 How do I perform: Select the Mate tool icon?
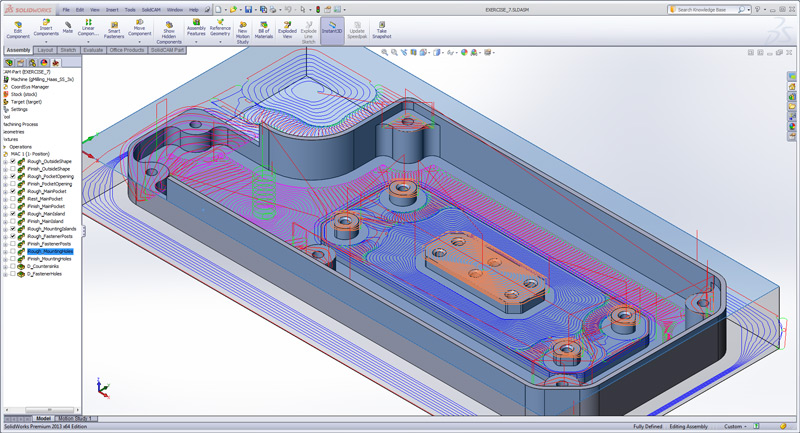[x=68, y=26]
